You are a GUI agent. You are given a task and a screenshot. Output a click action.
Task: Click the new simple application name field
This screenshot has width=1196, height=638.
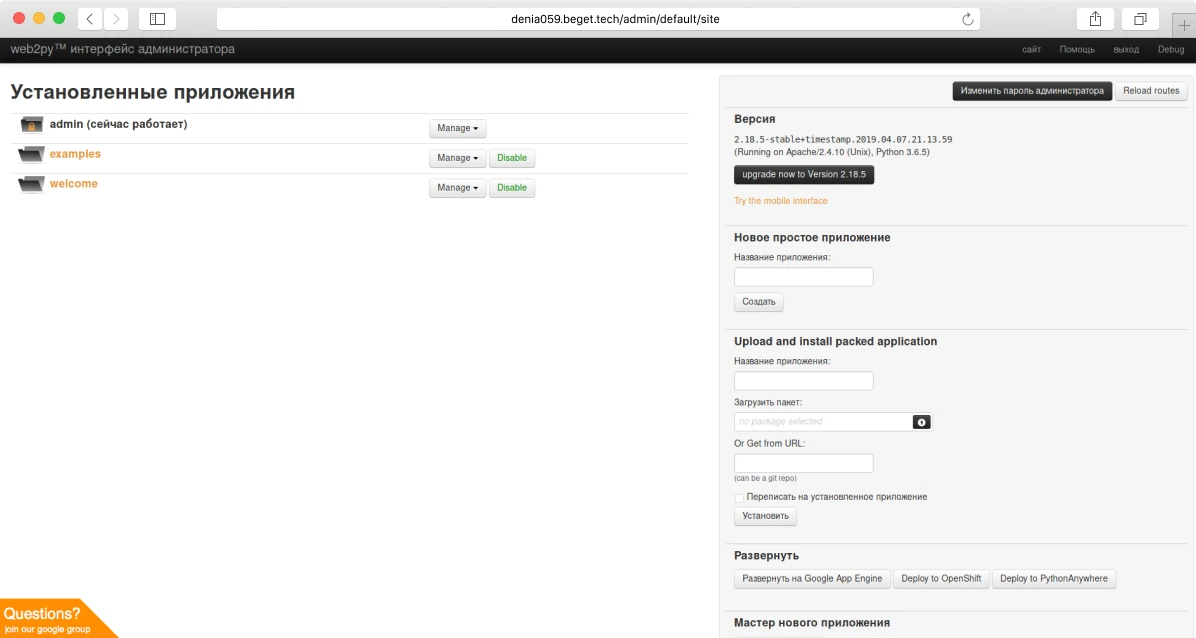click(x=803, y=277)
